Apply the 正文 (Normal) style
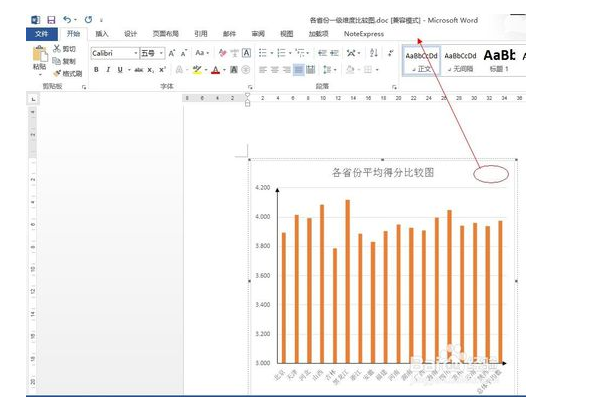 point(421,60)
